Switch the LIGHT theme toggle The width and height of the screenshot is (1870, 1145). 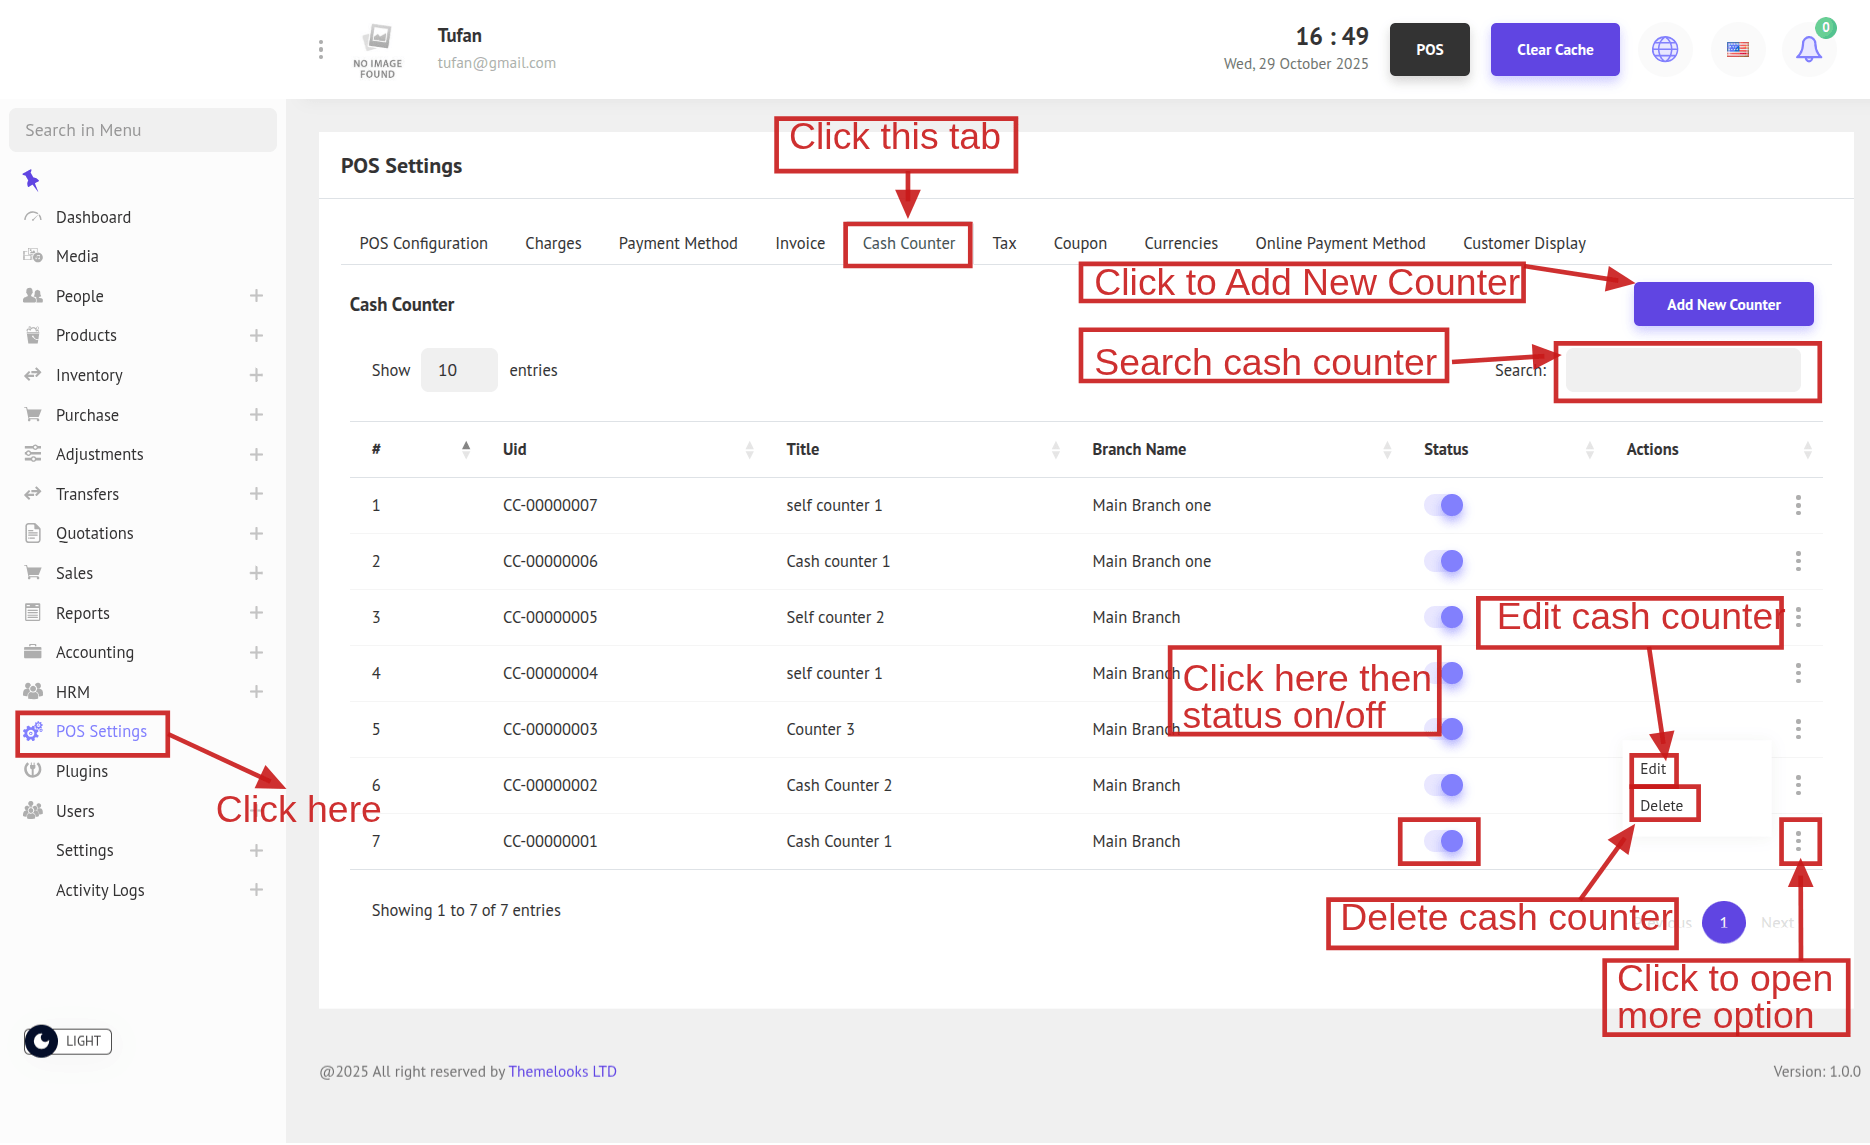click(x=68, y=1041)
